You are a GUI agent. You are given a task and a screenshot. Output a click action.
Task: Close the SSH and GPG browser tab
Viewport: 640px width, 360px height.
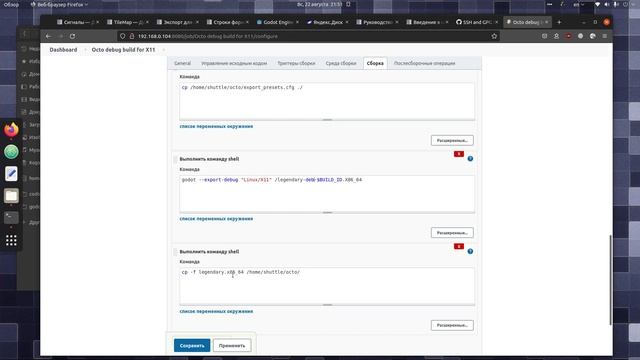(496, 22)
